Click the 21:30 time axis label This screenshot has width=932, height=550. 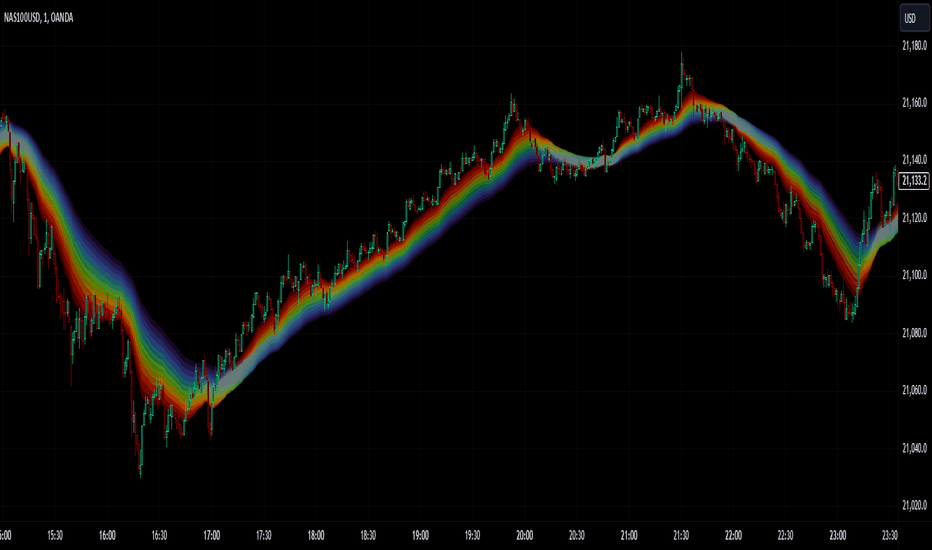coord(681,536)
